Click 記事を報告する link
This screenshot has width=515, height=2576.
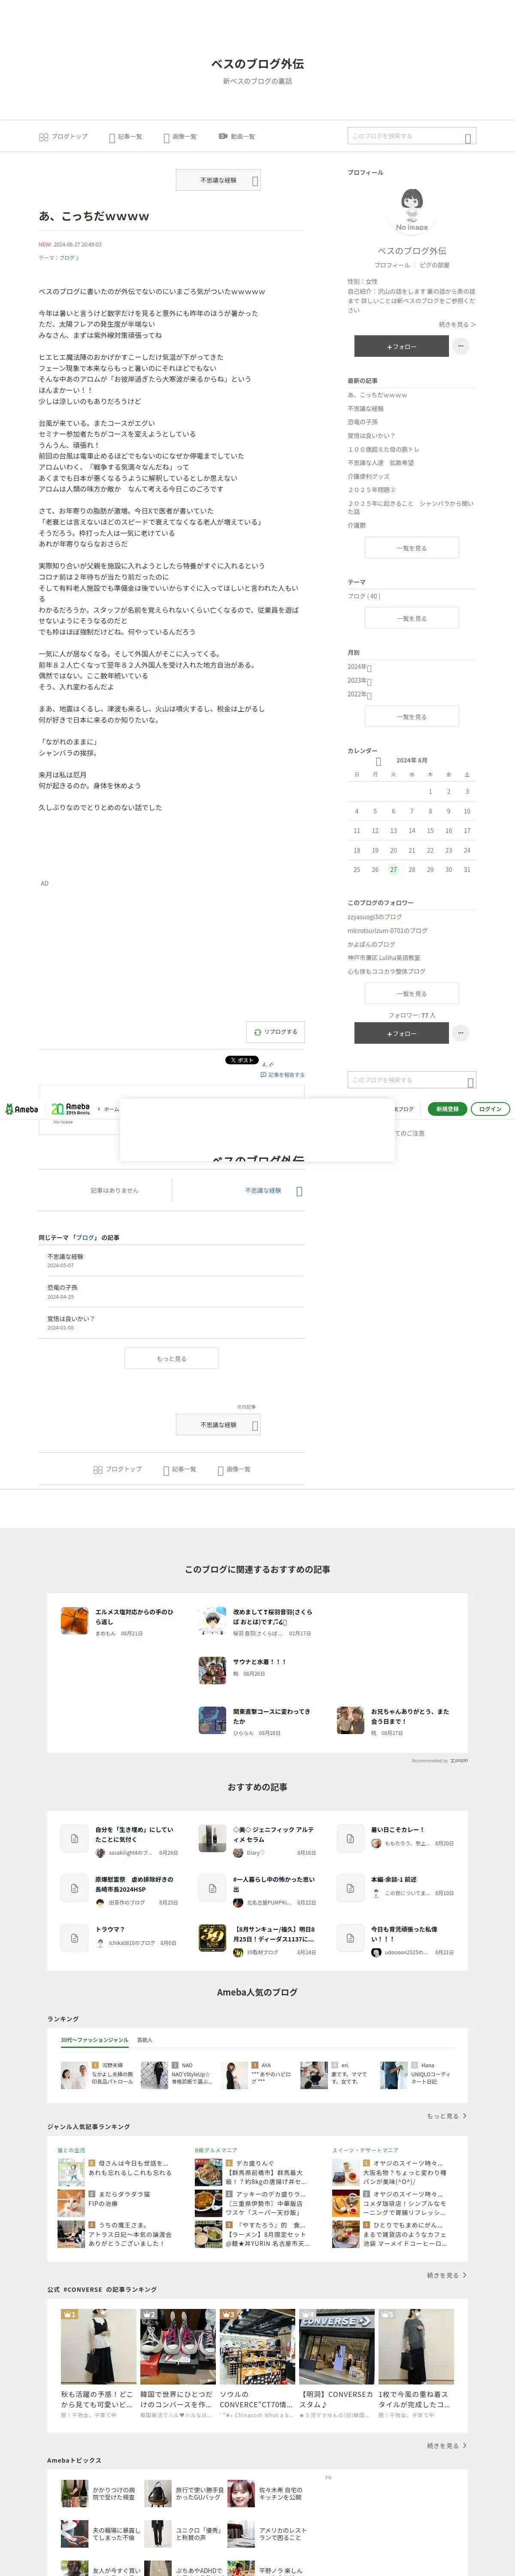pyautogui.click(x=282, y=1075)
